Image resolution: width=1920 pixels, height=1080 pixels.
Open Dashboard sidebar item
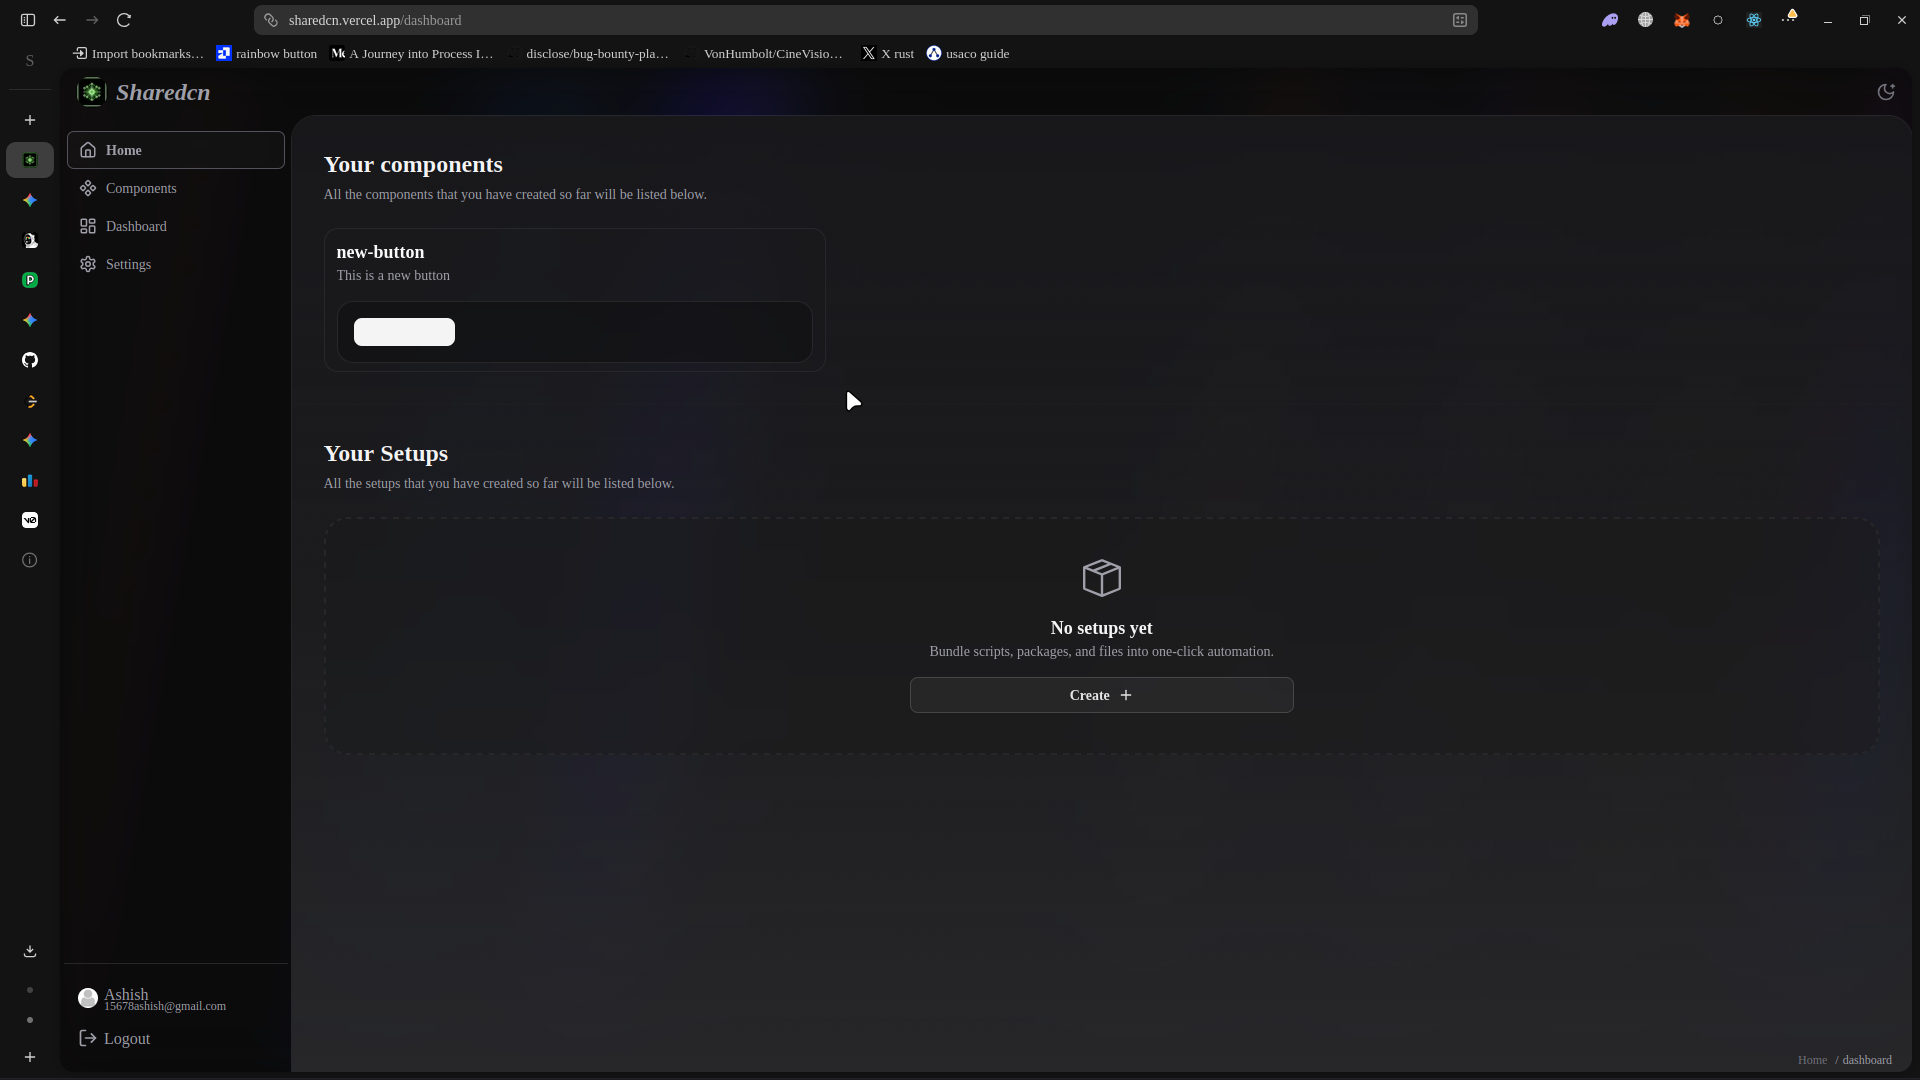(x=136, y=226)
